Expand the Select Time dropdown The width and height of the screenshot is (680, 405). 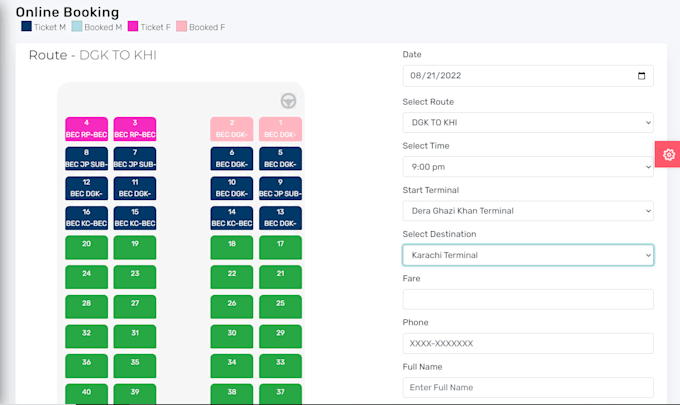pos(527,167)
